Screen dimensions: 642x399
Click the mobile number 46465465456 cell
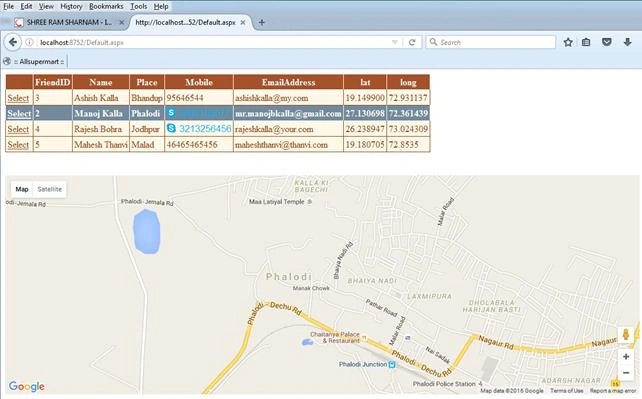pyautogui.click(x=199, y=144)
